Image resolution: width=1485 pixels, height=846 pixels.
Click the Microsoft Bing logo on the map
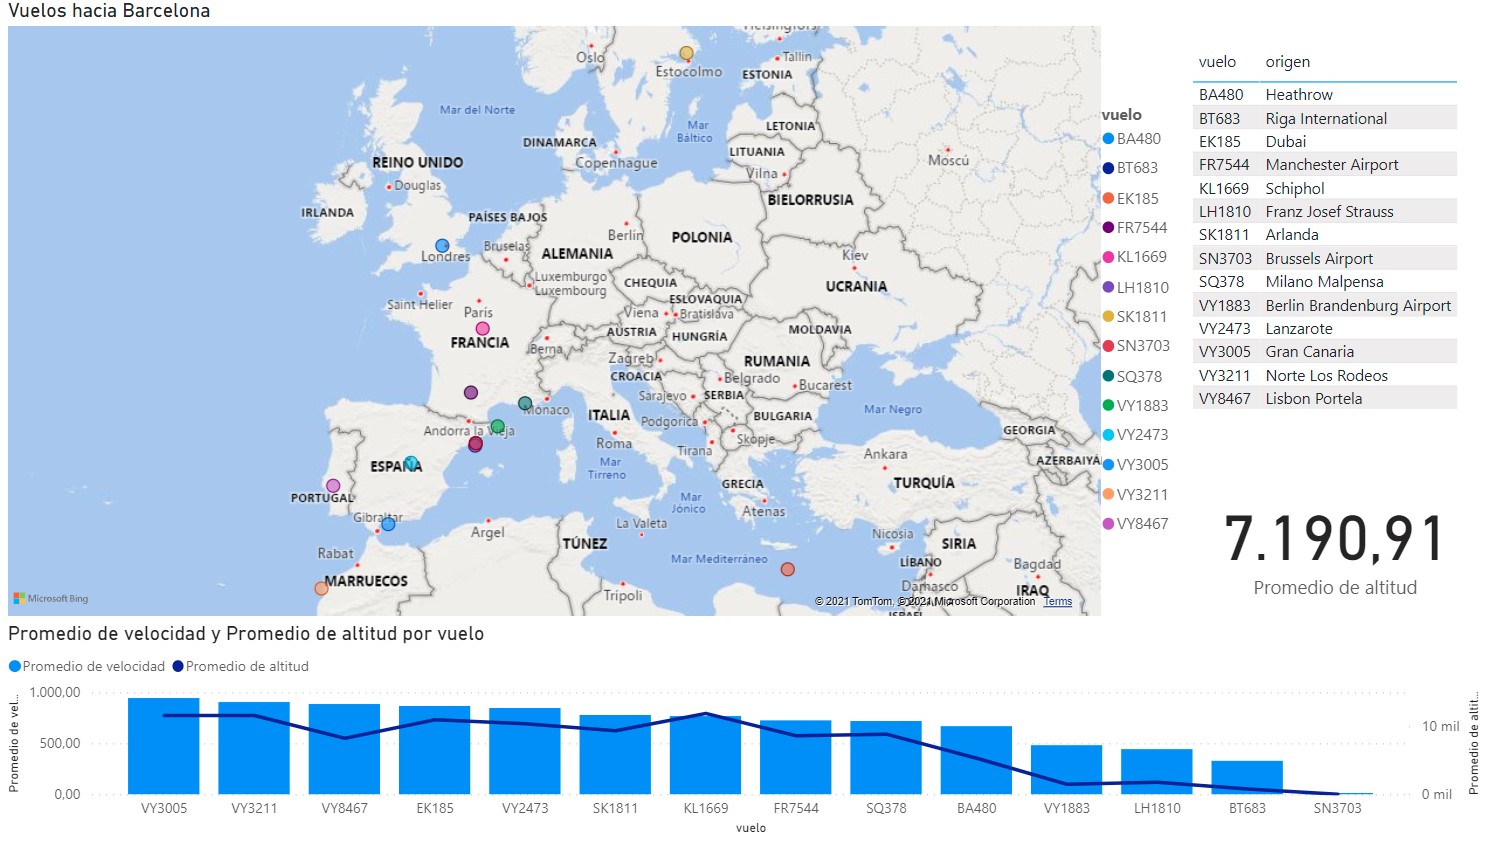(51, 598)
